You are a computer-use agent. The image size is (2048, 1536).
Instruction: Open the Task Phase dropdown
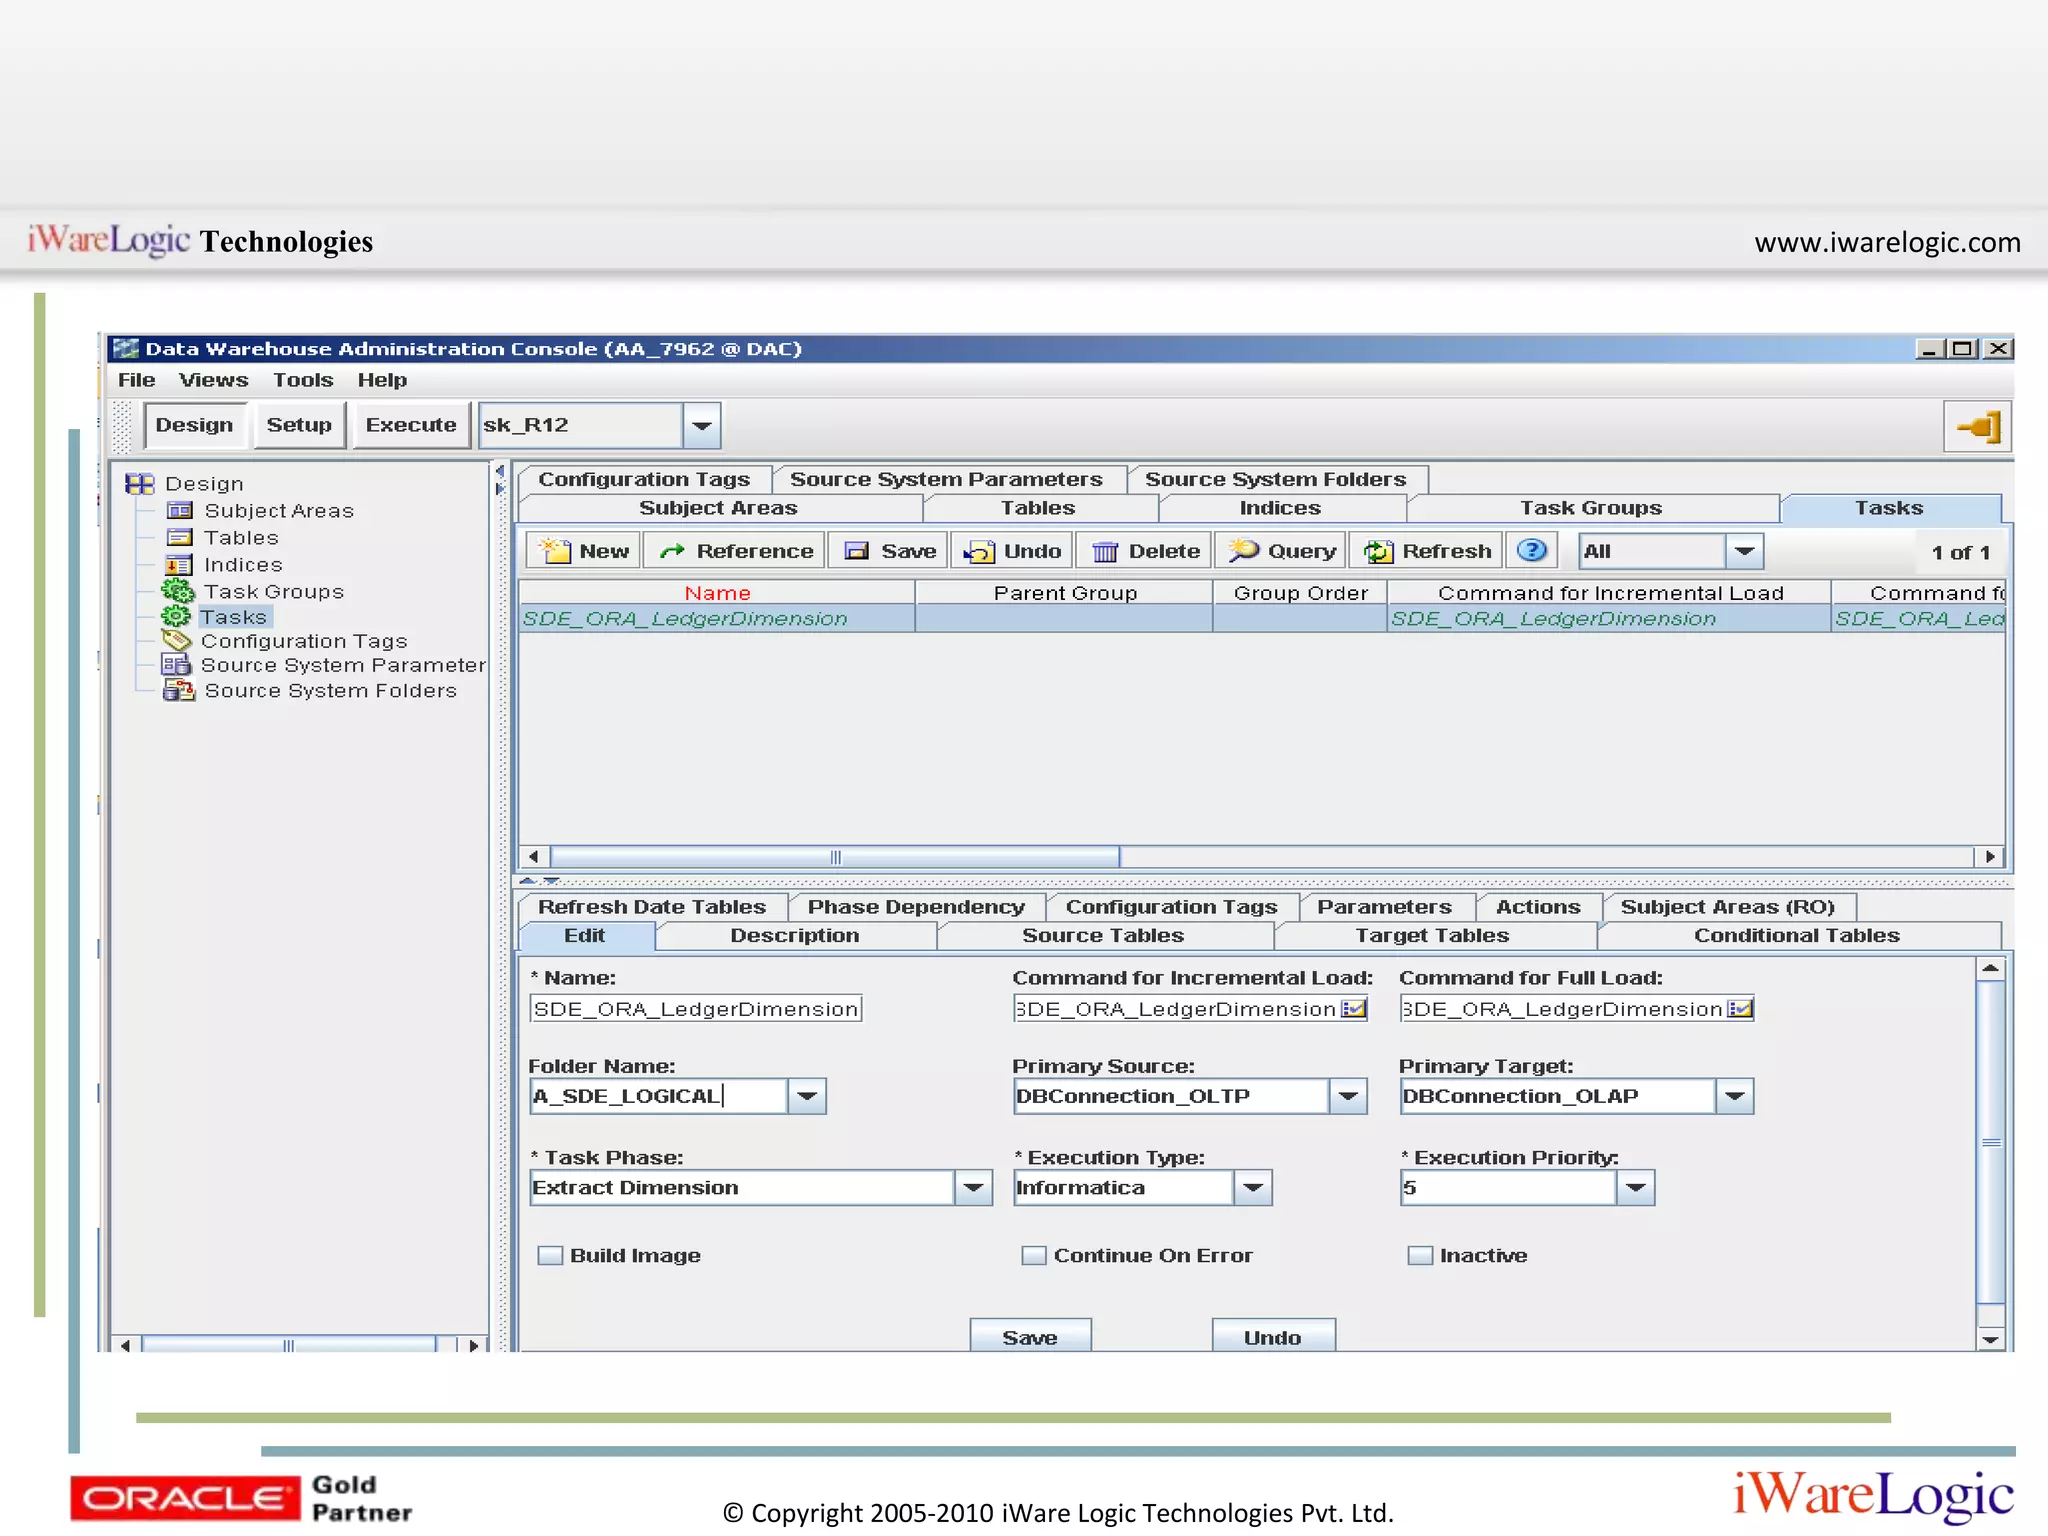tap(973, 1188)
